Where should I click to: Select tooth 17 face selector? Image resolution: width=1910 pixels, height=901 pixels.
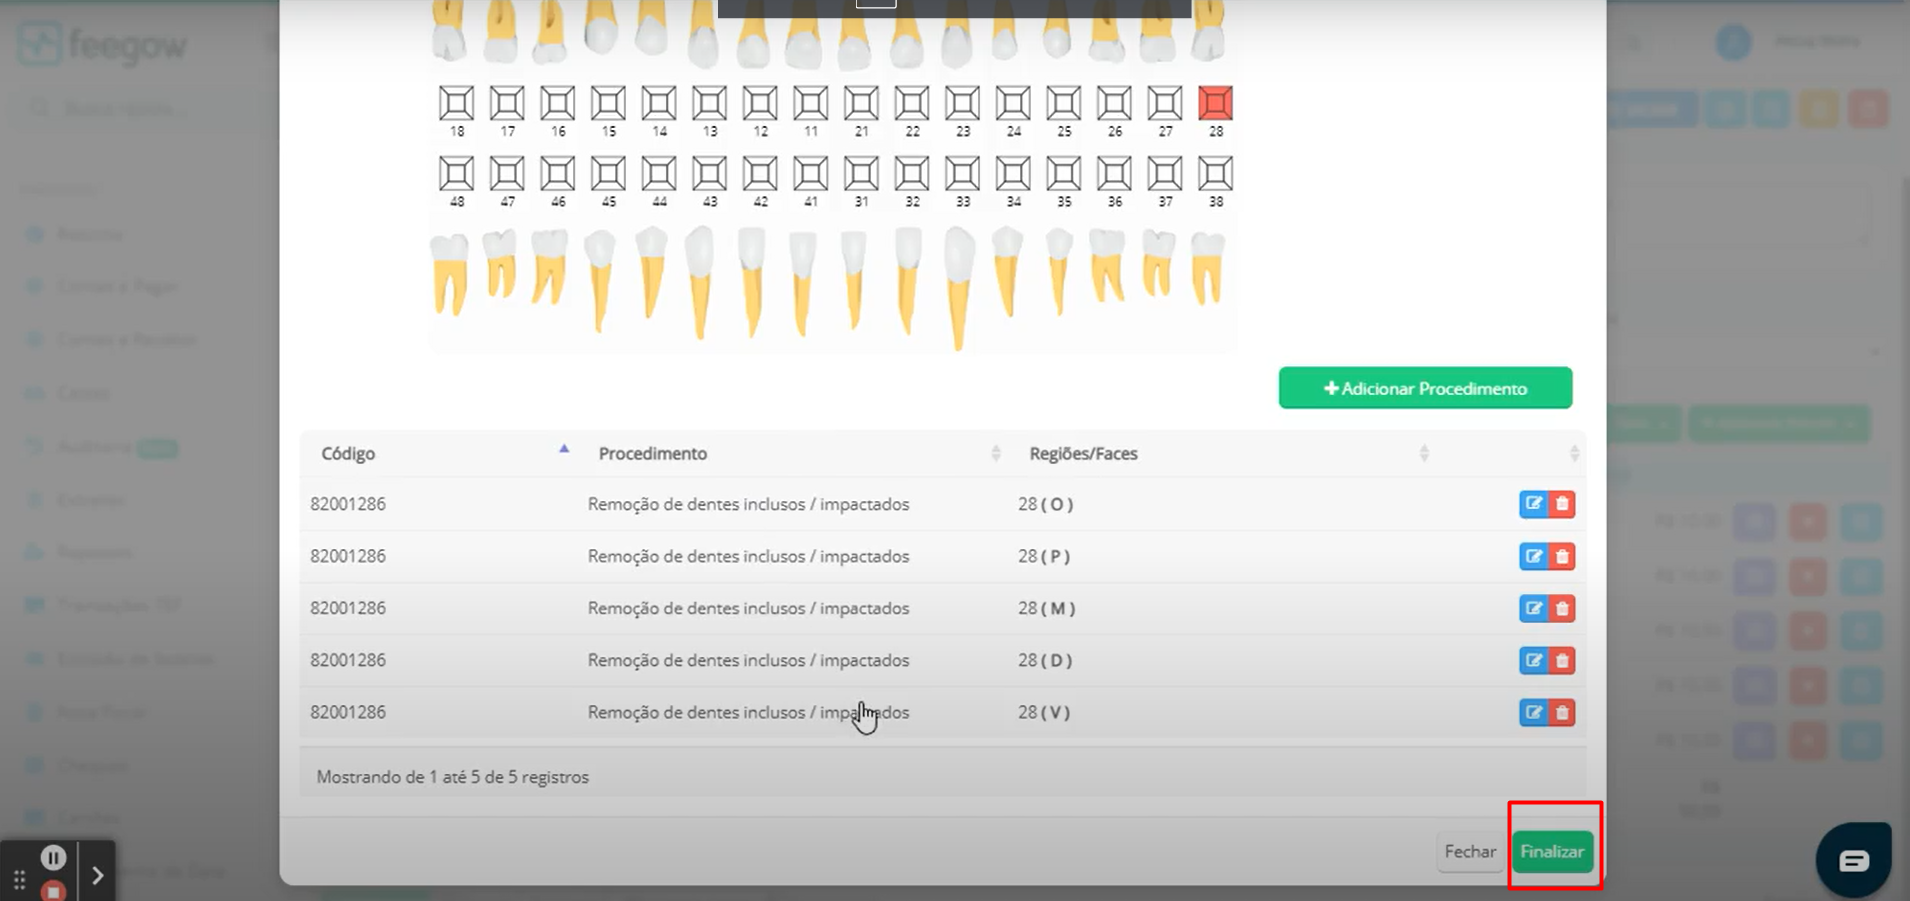(x=507, y=103)
